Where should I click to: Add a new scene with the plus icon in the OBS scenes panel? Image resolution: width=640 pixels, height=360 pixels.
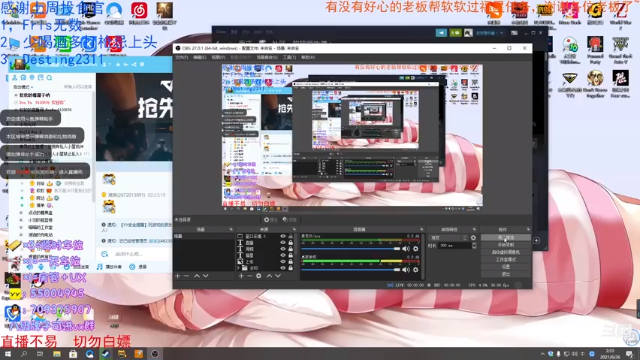[178, 276]
